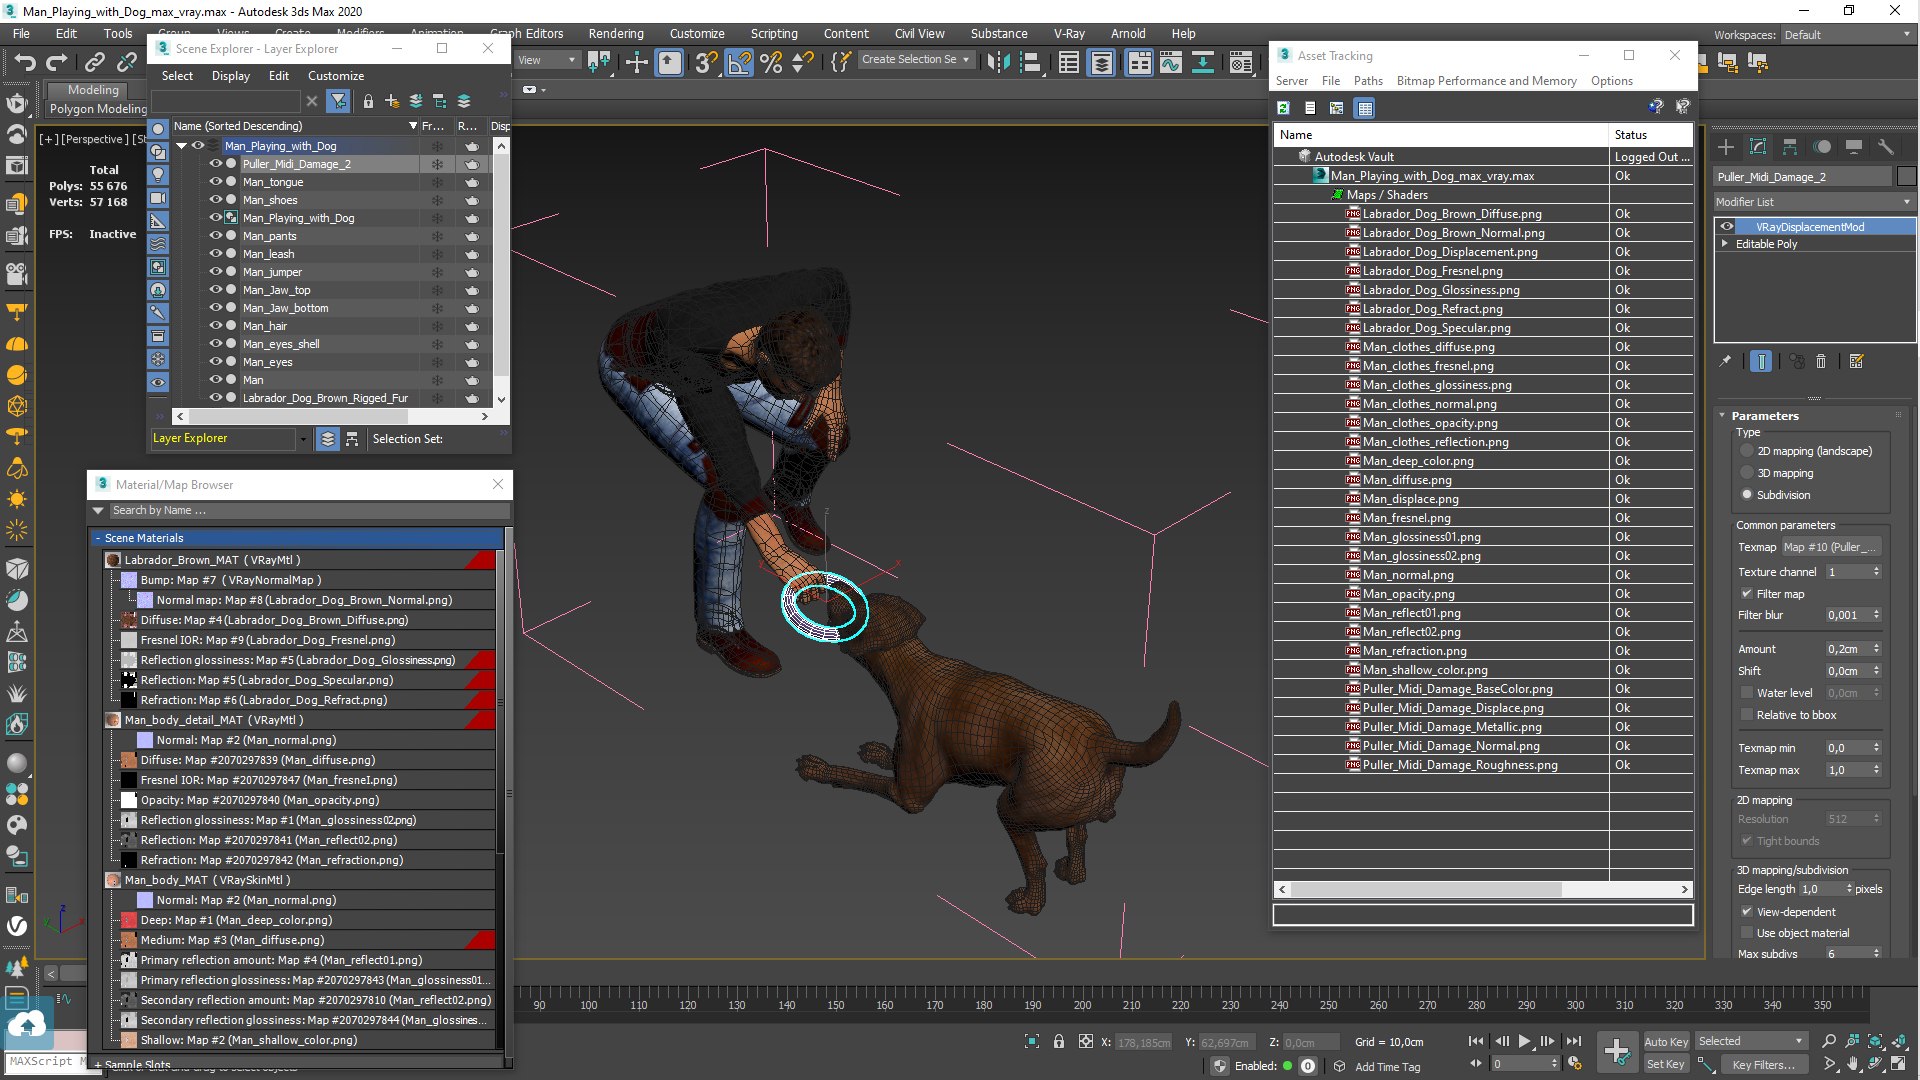Open the V-Ray menu

coord(1070,33)
